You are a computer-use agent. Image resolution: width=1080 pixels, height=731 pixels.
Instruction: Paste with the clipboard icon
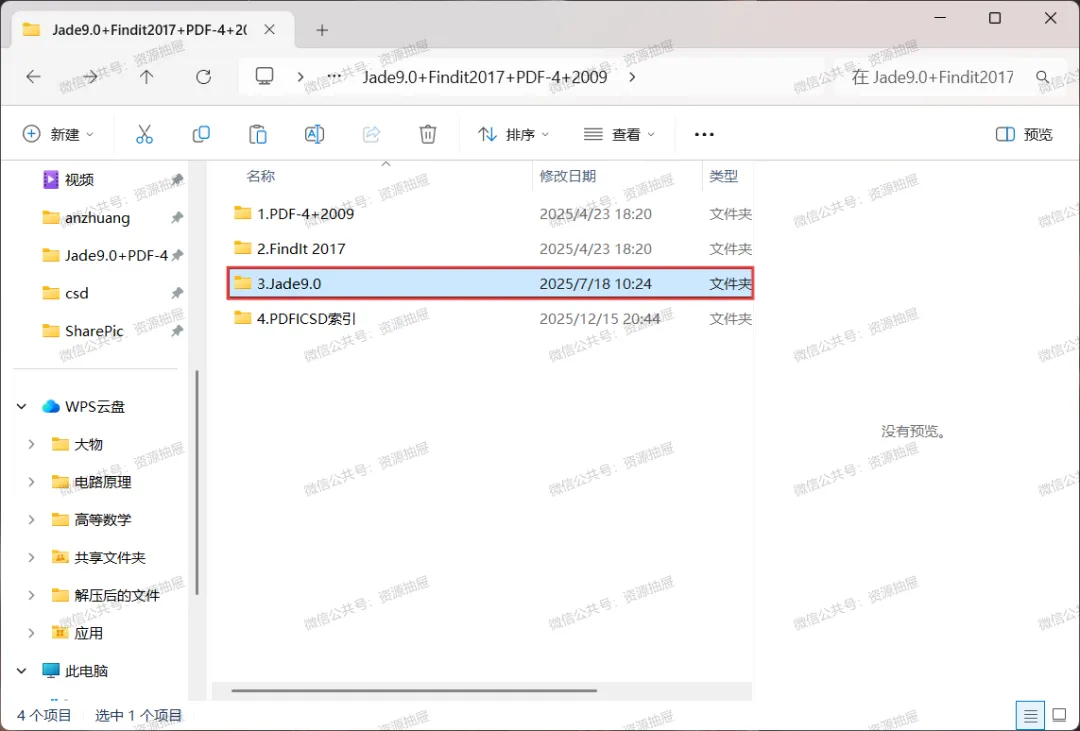258,134
